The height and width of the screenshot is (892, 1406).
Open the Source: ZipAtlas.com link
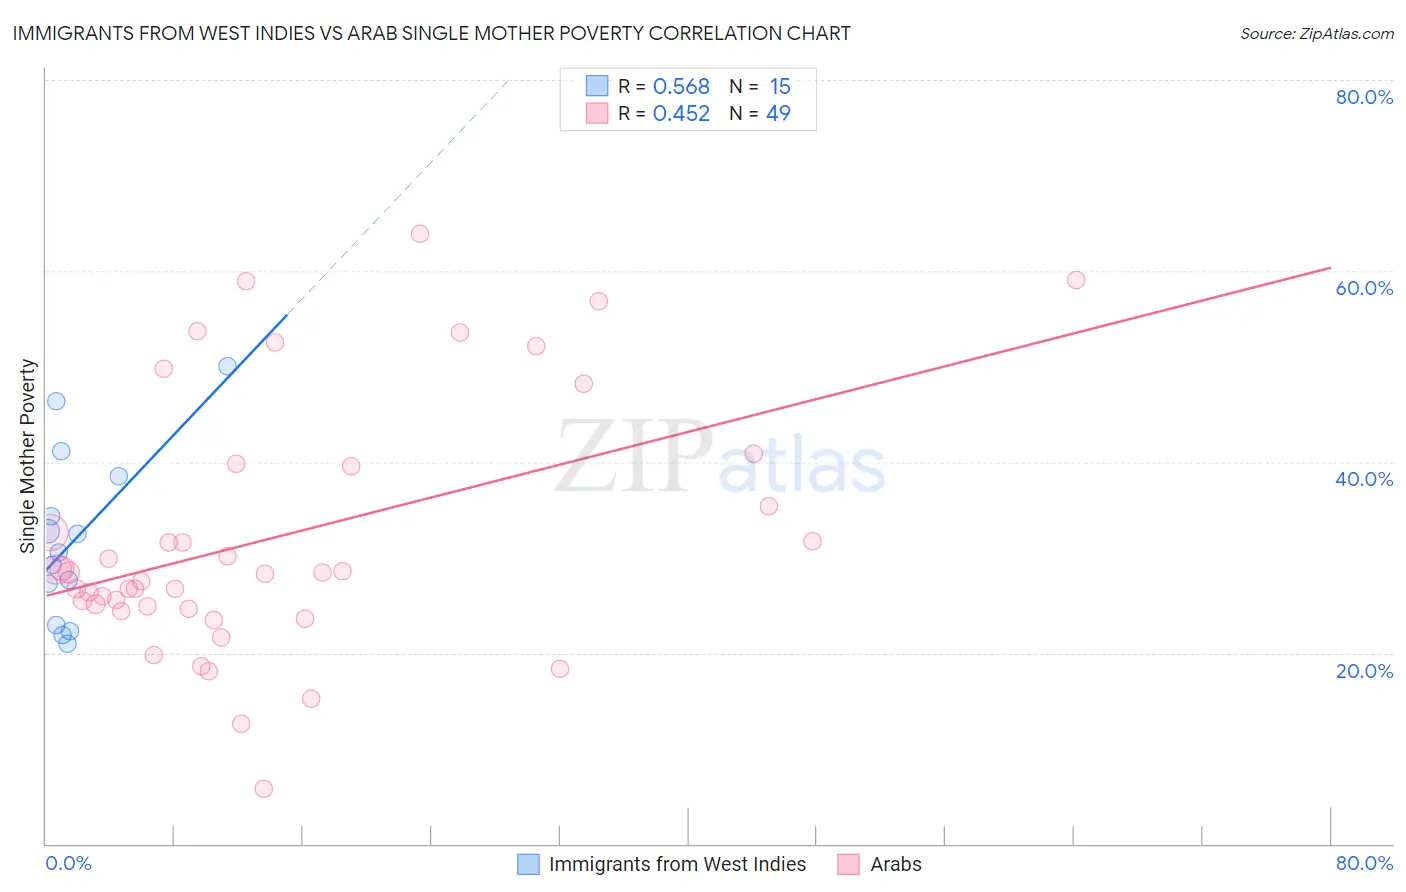click(x=1317, y=33)
